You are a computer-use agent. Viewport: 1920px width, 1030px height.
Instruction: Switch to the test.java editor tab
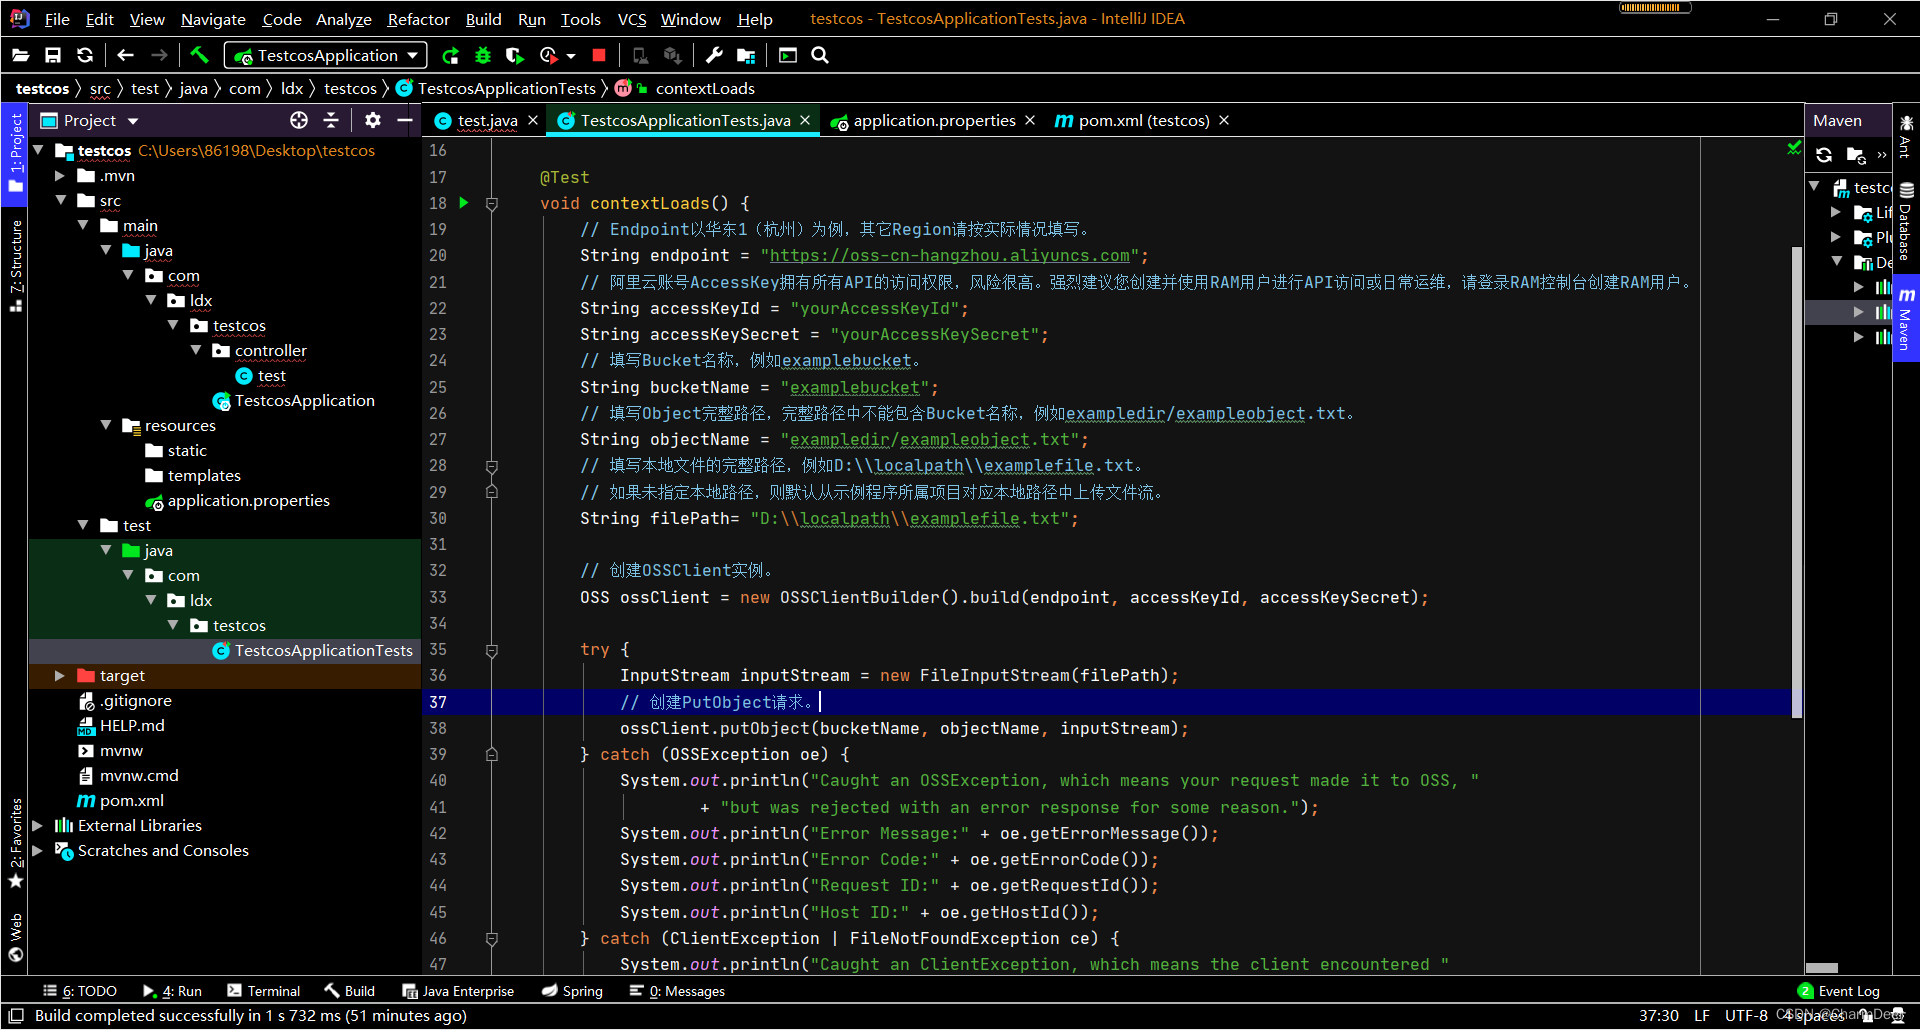pyautogui.click(x=487, y=121)
